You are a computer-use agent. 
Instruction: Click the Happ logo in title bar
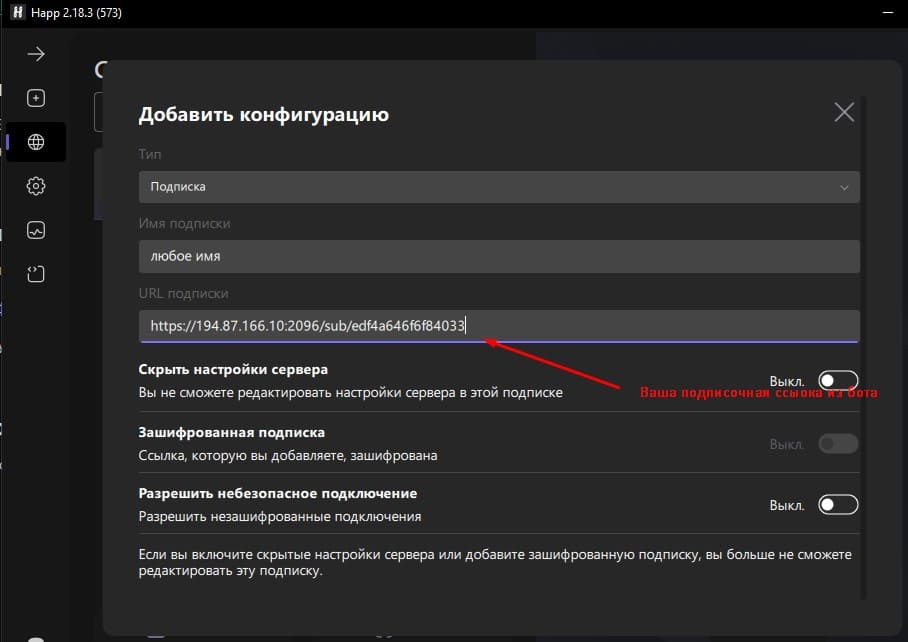(17, 12)
